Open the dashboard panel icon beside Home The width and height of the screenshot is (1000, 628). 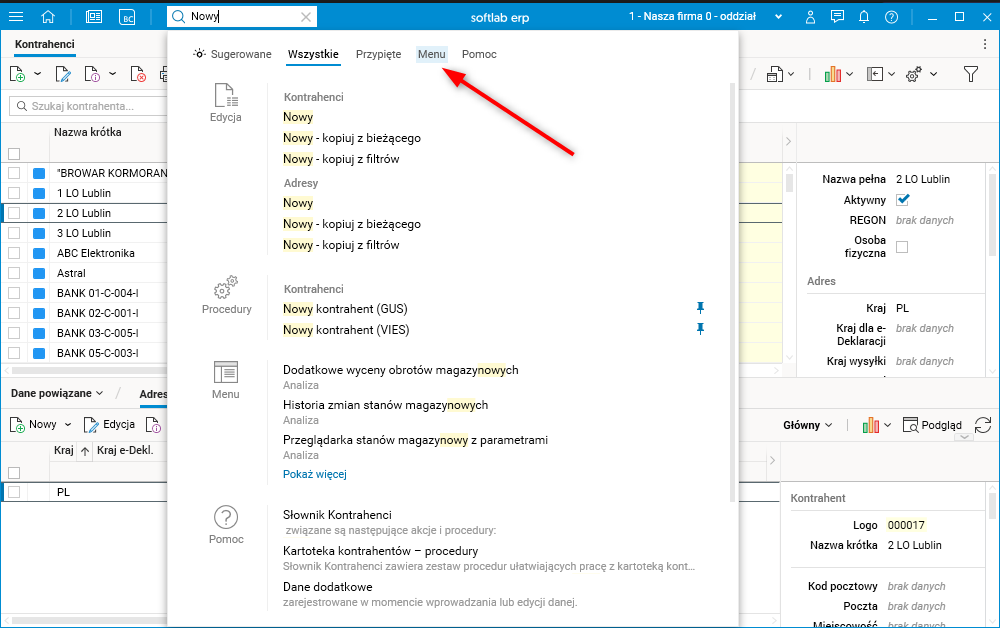(94, 17)
